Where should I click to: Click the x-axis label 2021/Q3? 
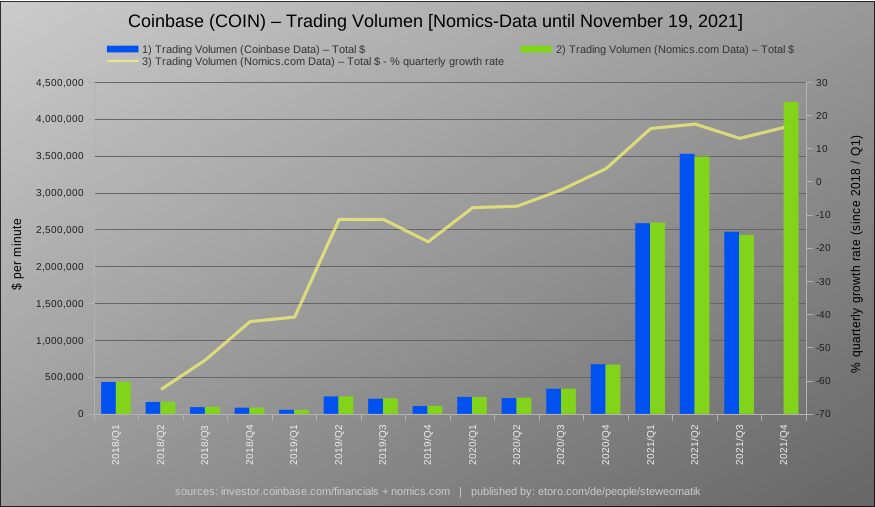(739, 445)
